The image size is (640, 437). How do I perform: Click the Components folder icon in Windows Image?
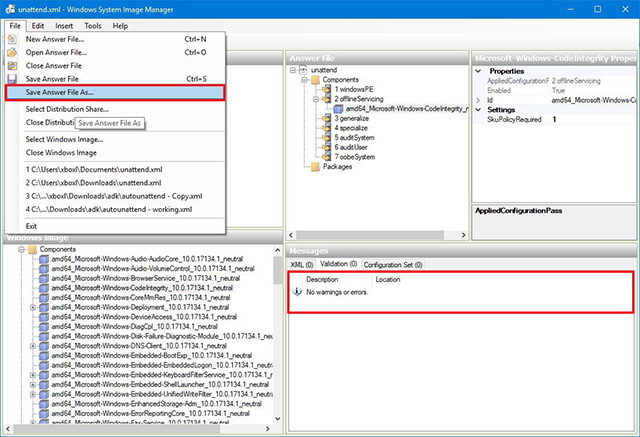point(32,249)
